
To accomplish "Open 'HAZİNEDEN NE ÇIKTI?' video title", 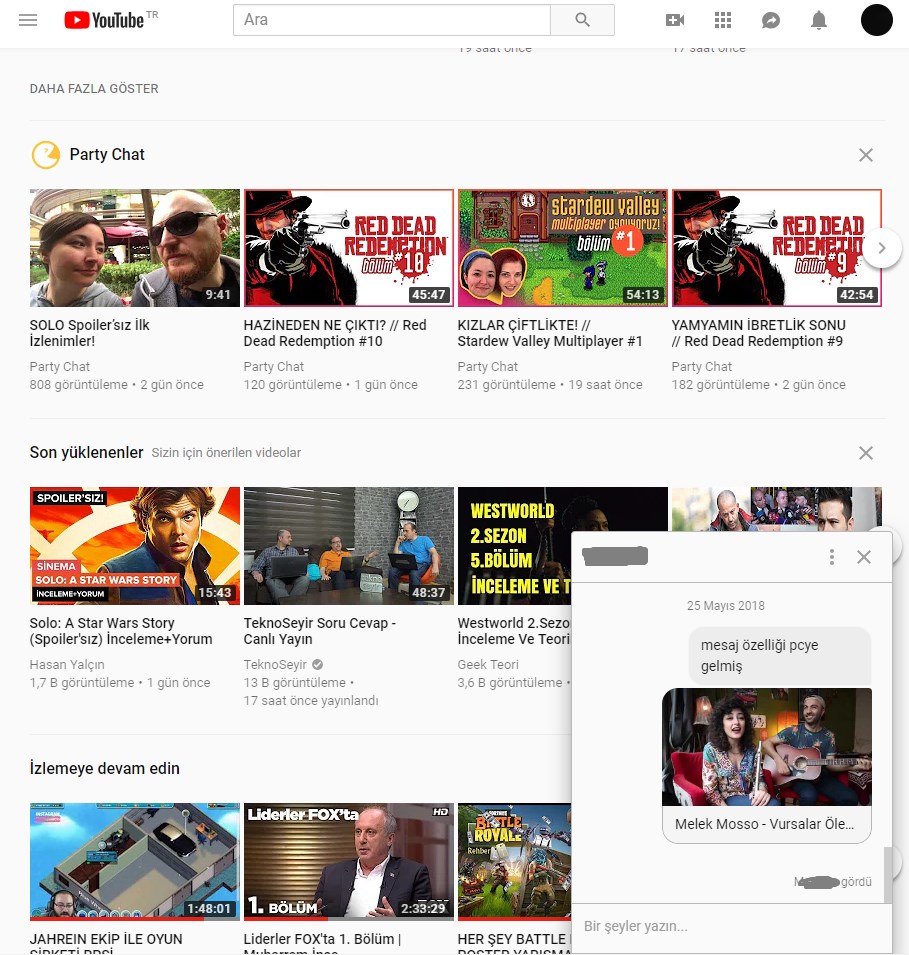I will tap(335, 333).
